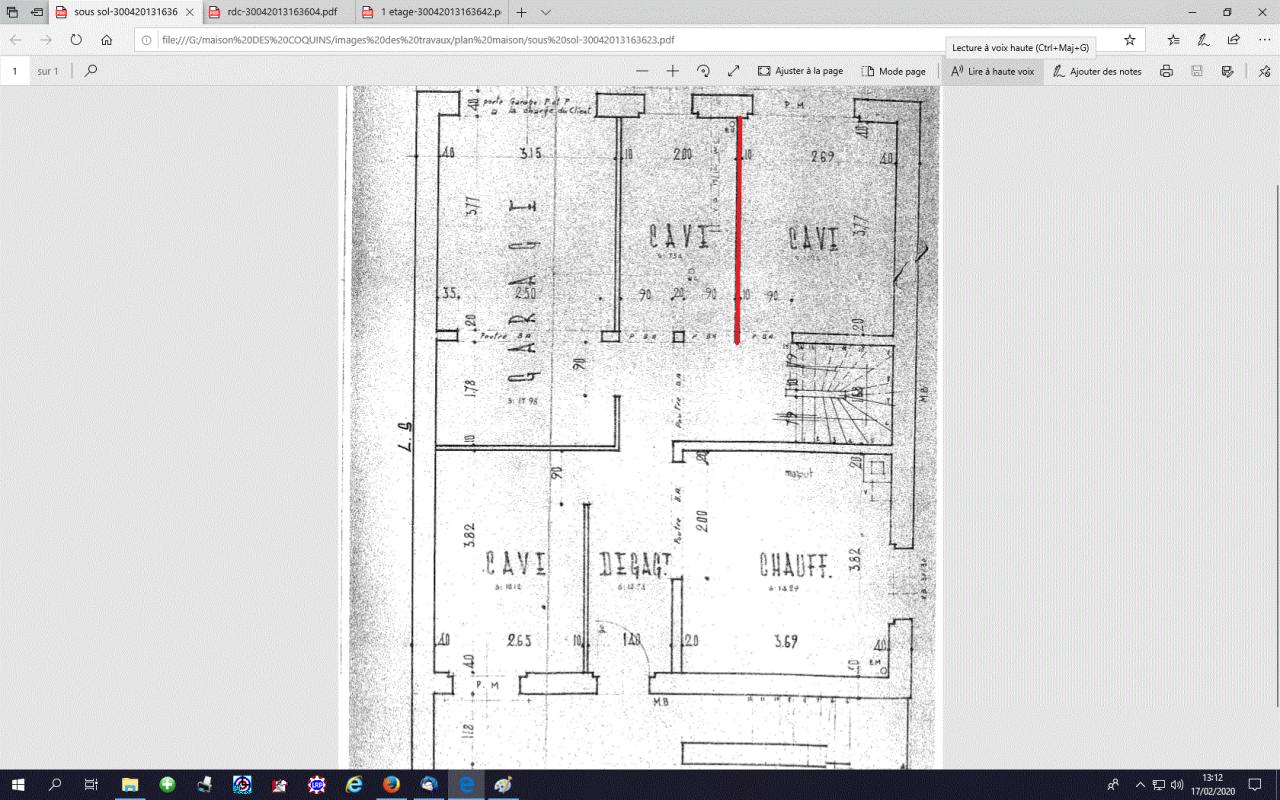Image resolution: width=1280 pixels, height=800 pixels.
Task: Share this page
Action: click(1234, 40)
